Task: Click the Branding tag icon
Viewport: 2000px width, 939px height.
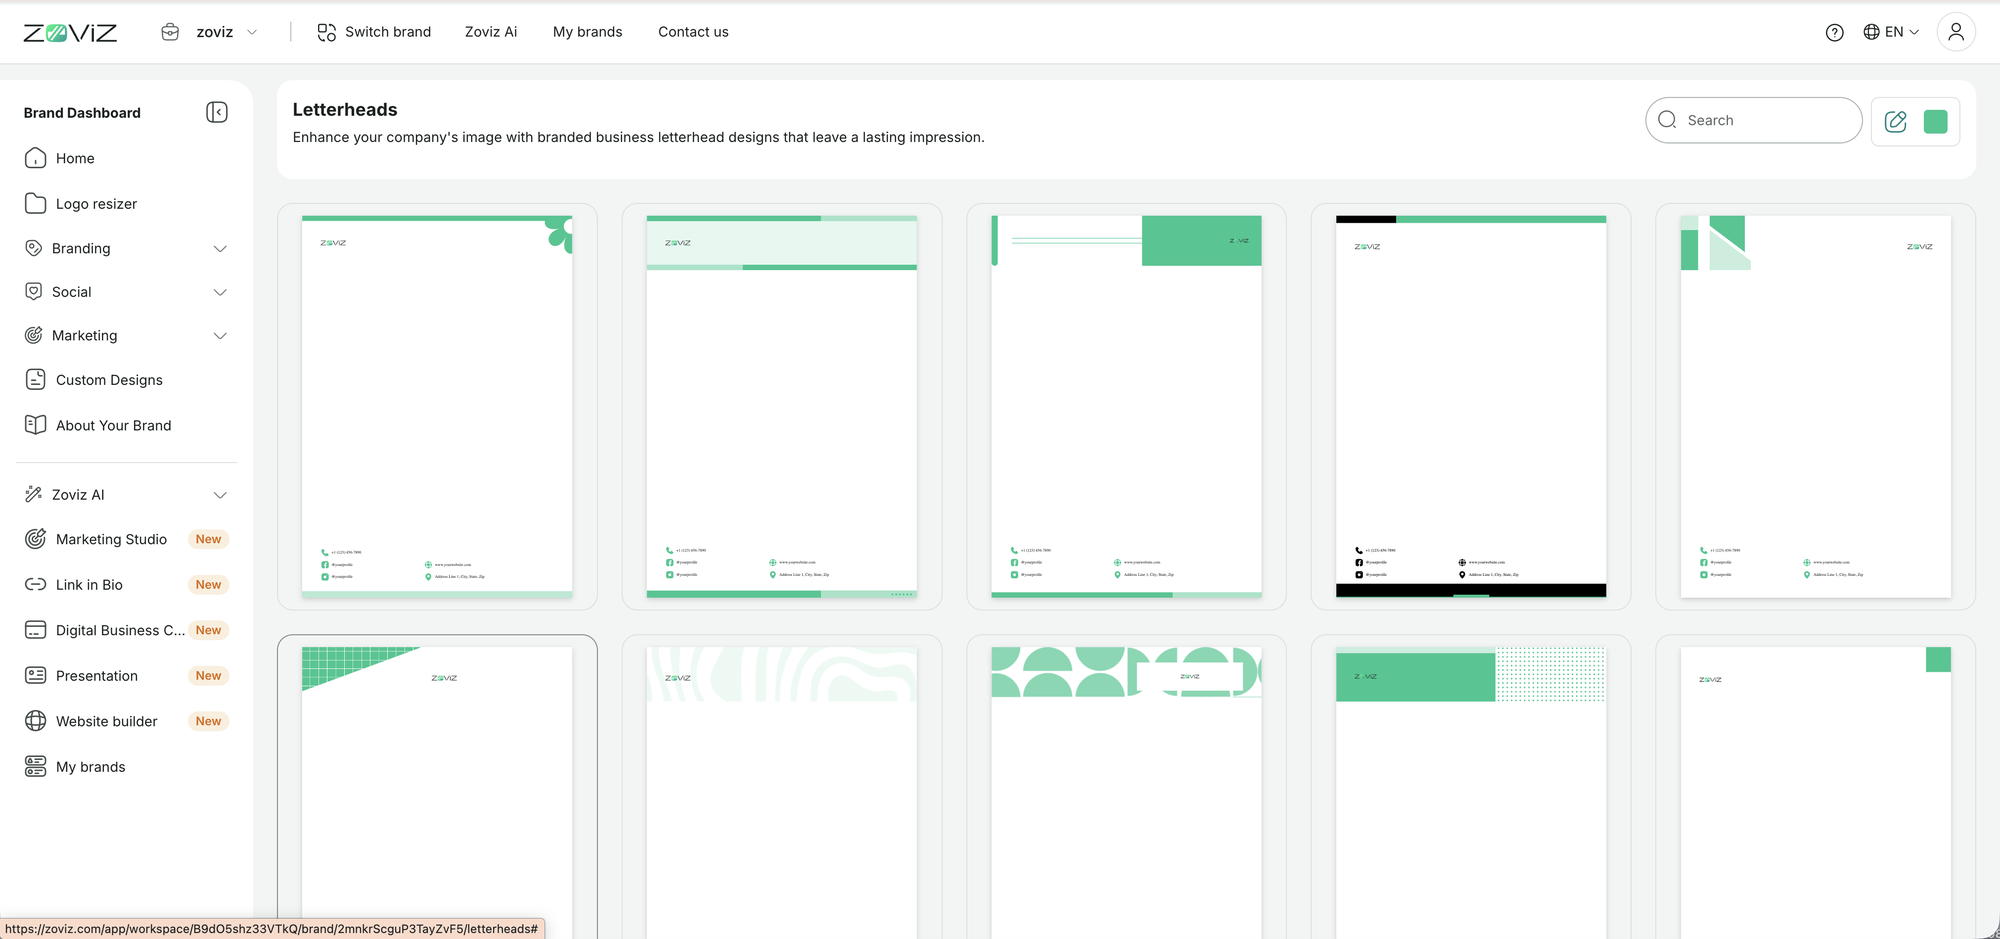Action: [x=34, y=248]
